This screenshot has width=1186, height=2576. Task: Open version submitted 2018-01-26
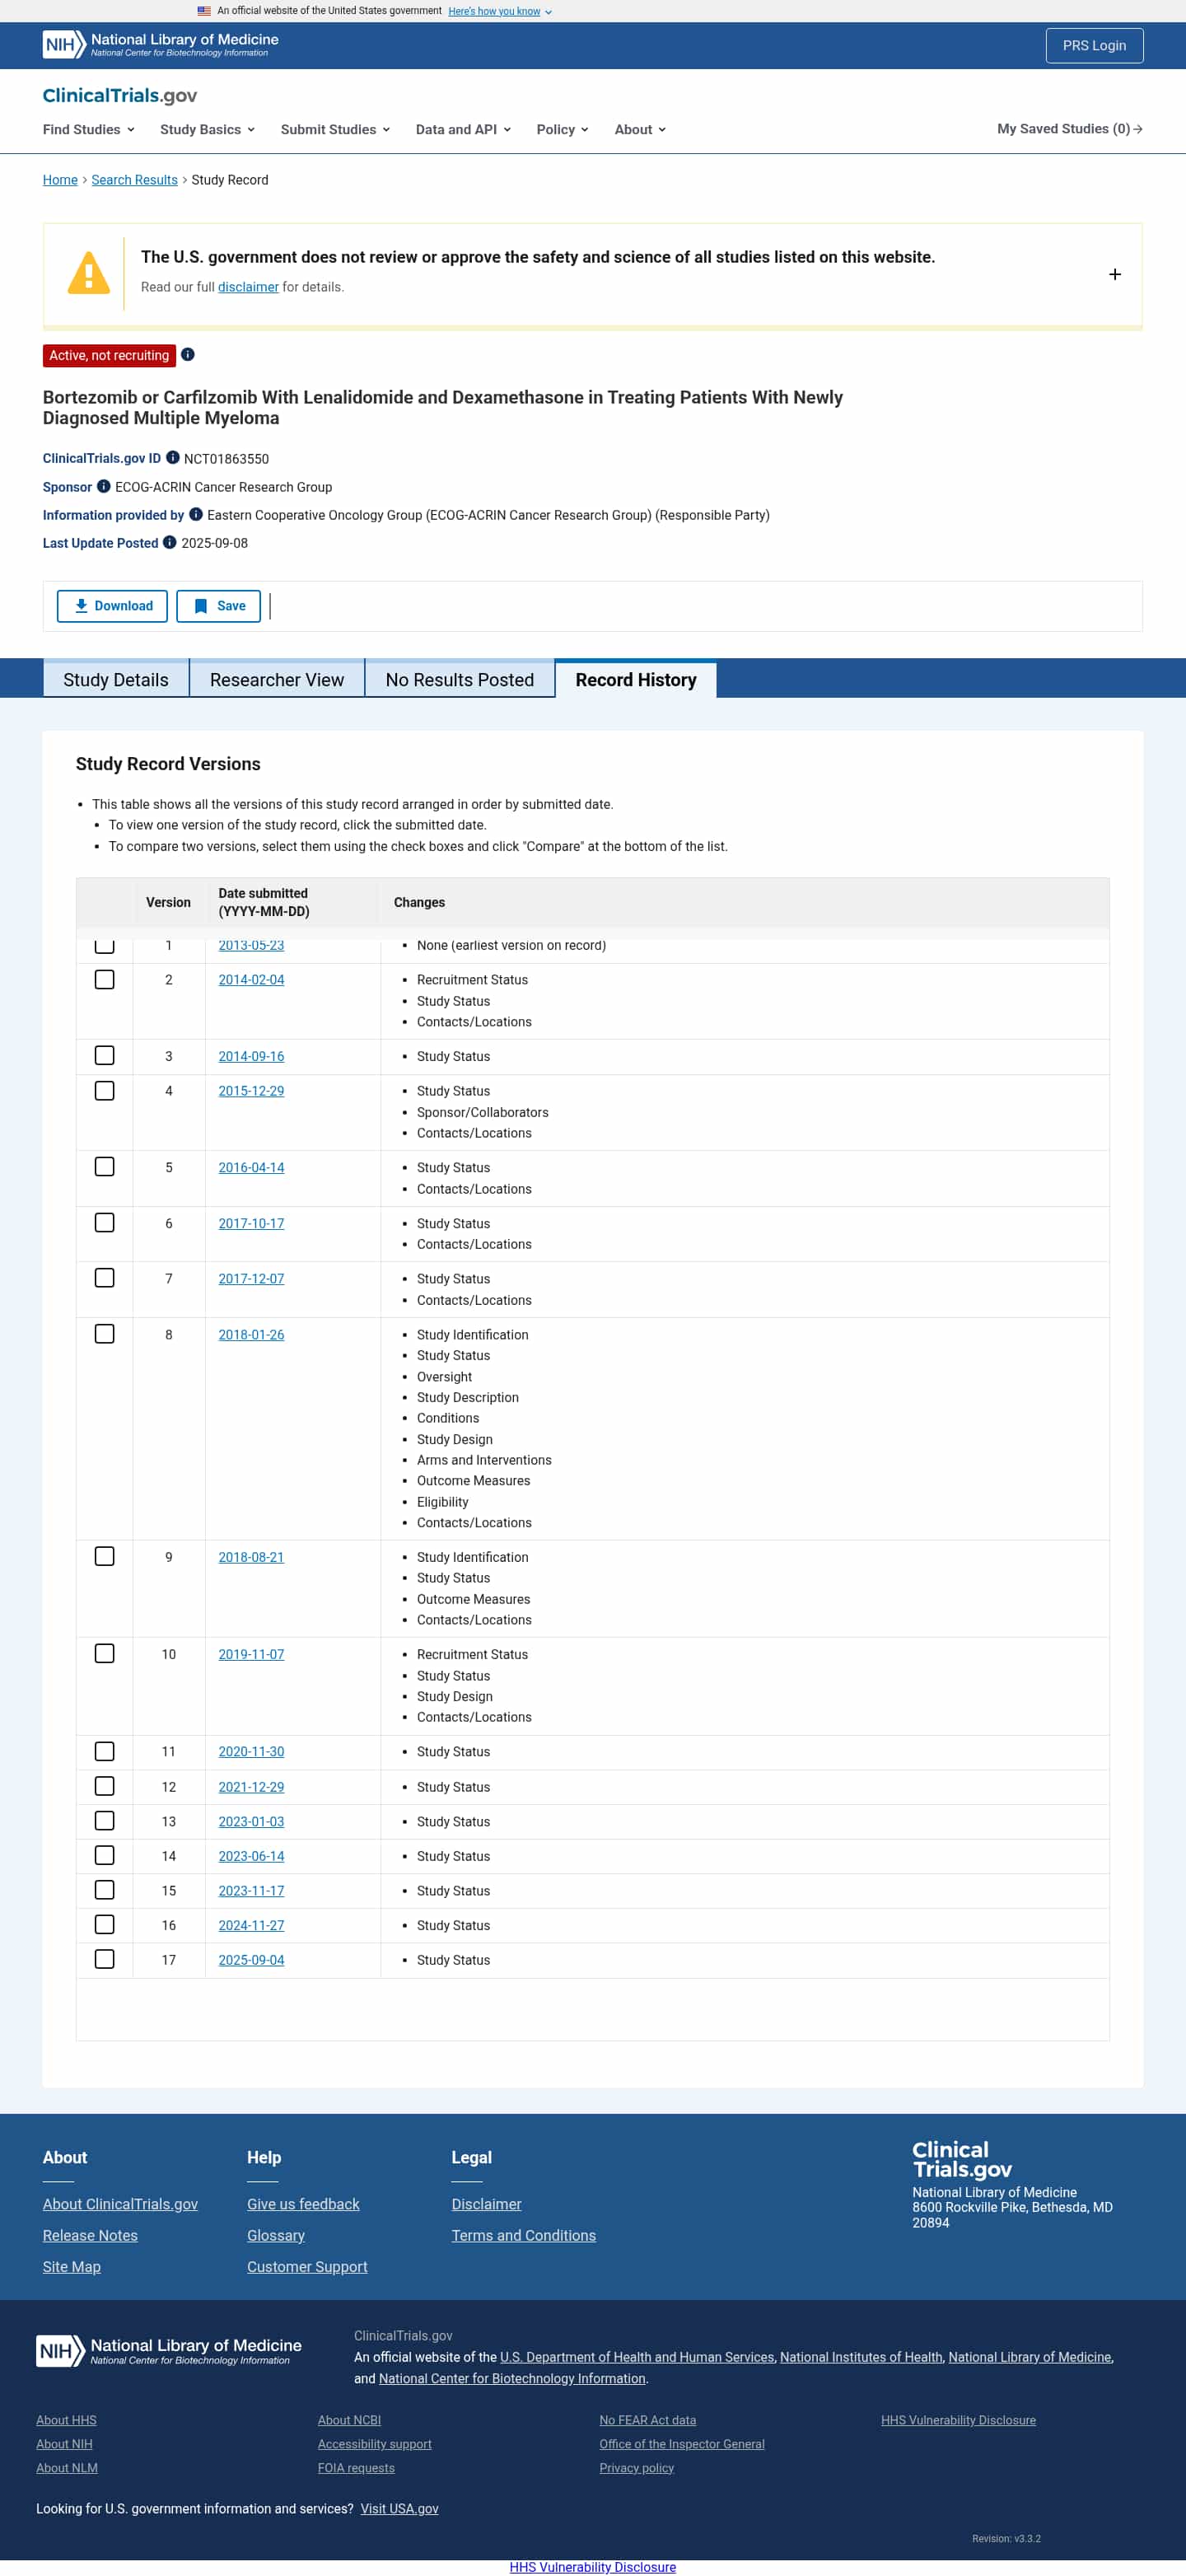251,1335
